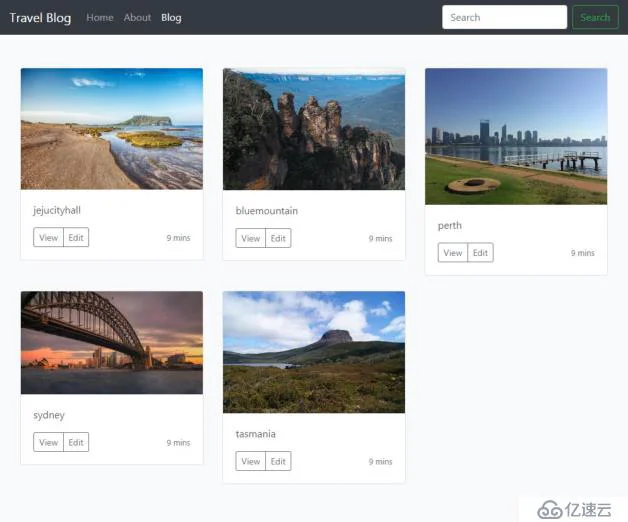This screenshot has height=522, width=628.
Task: Open the sydney harbour bridge photo
Action: tap(112, 343)
